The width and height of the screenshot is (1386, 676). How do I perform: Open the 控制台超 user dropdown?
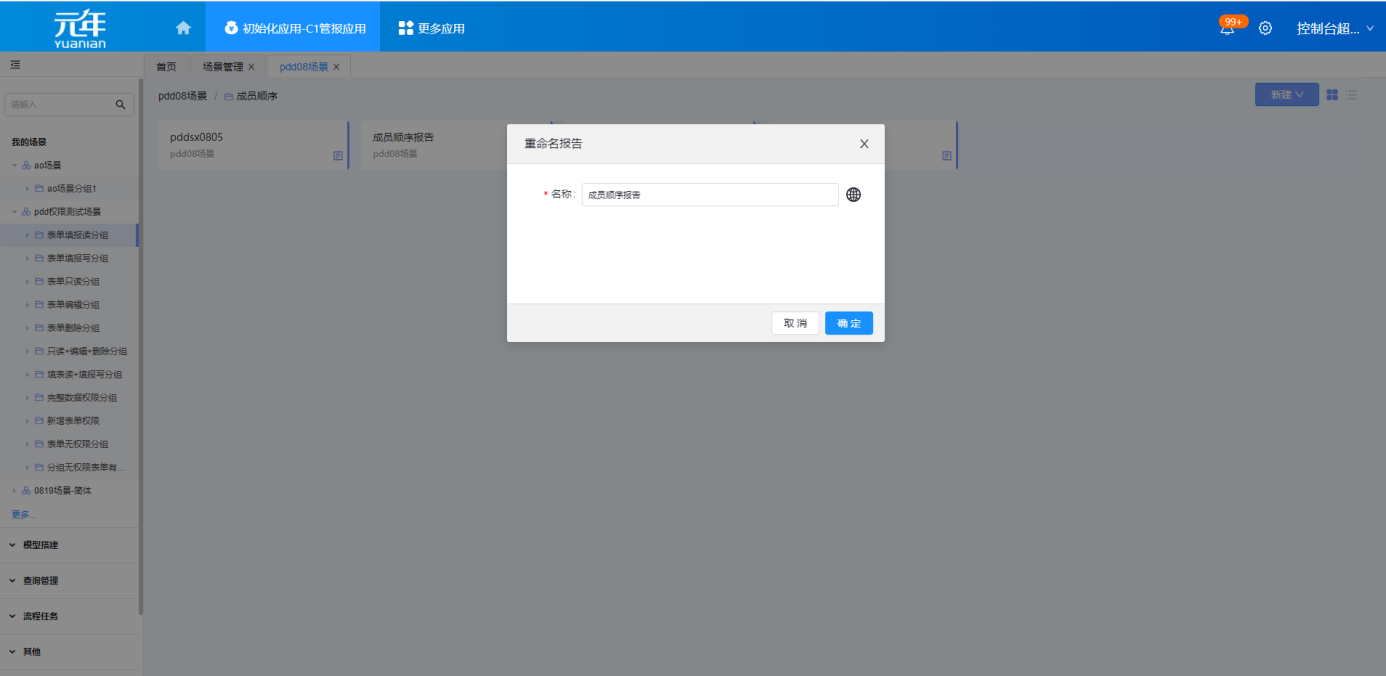(x=1334, y=29)
